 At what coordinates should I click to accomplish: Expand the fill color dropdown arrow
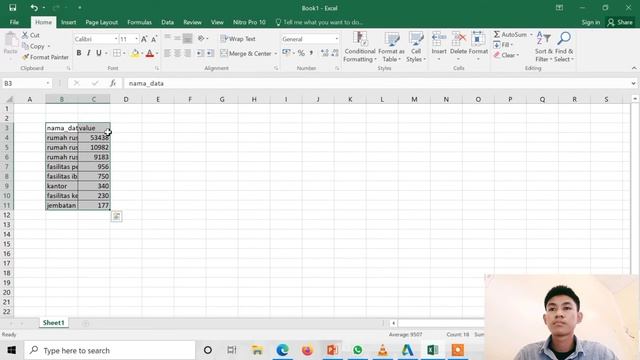(x=142, y=53)
